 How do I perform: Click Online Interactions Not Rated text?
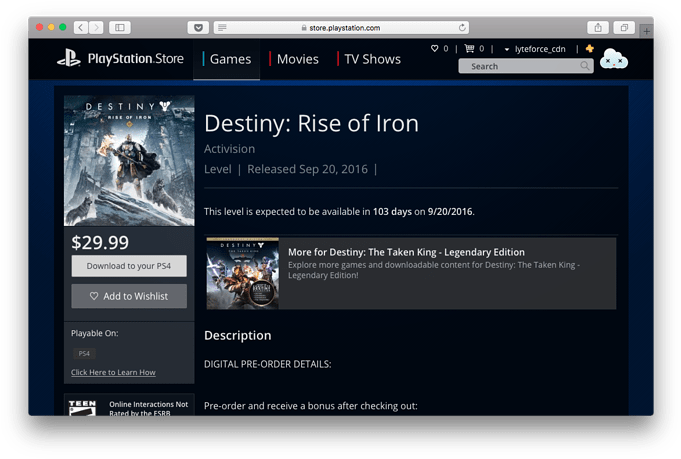(x=149, y=409)
